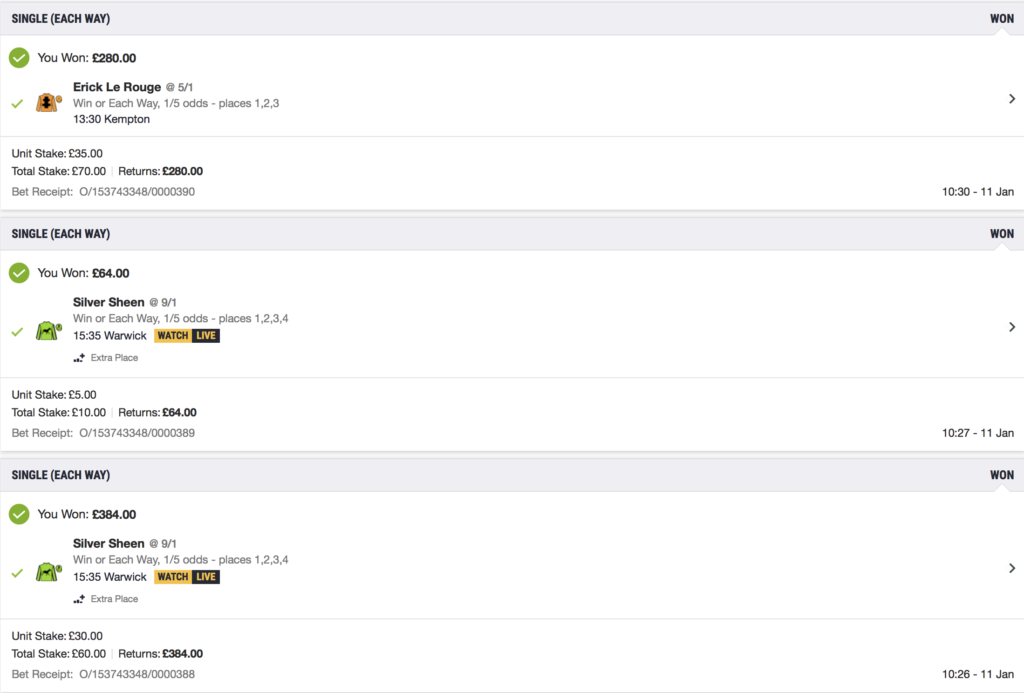Expand the £384.00 Silver Sheen bet chevron
Image resolution: width=1024 pixels, height=693 pixels.
[1012, 568]
